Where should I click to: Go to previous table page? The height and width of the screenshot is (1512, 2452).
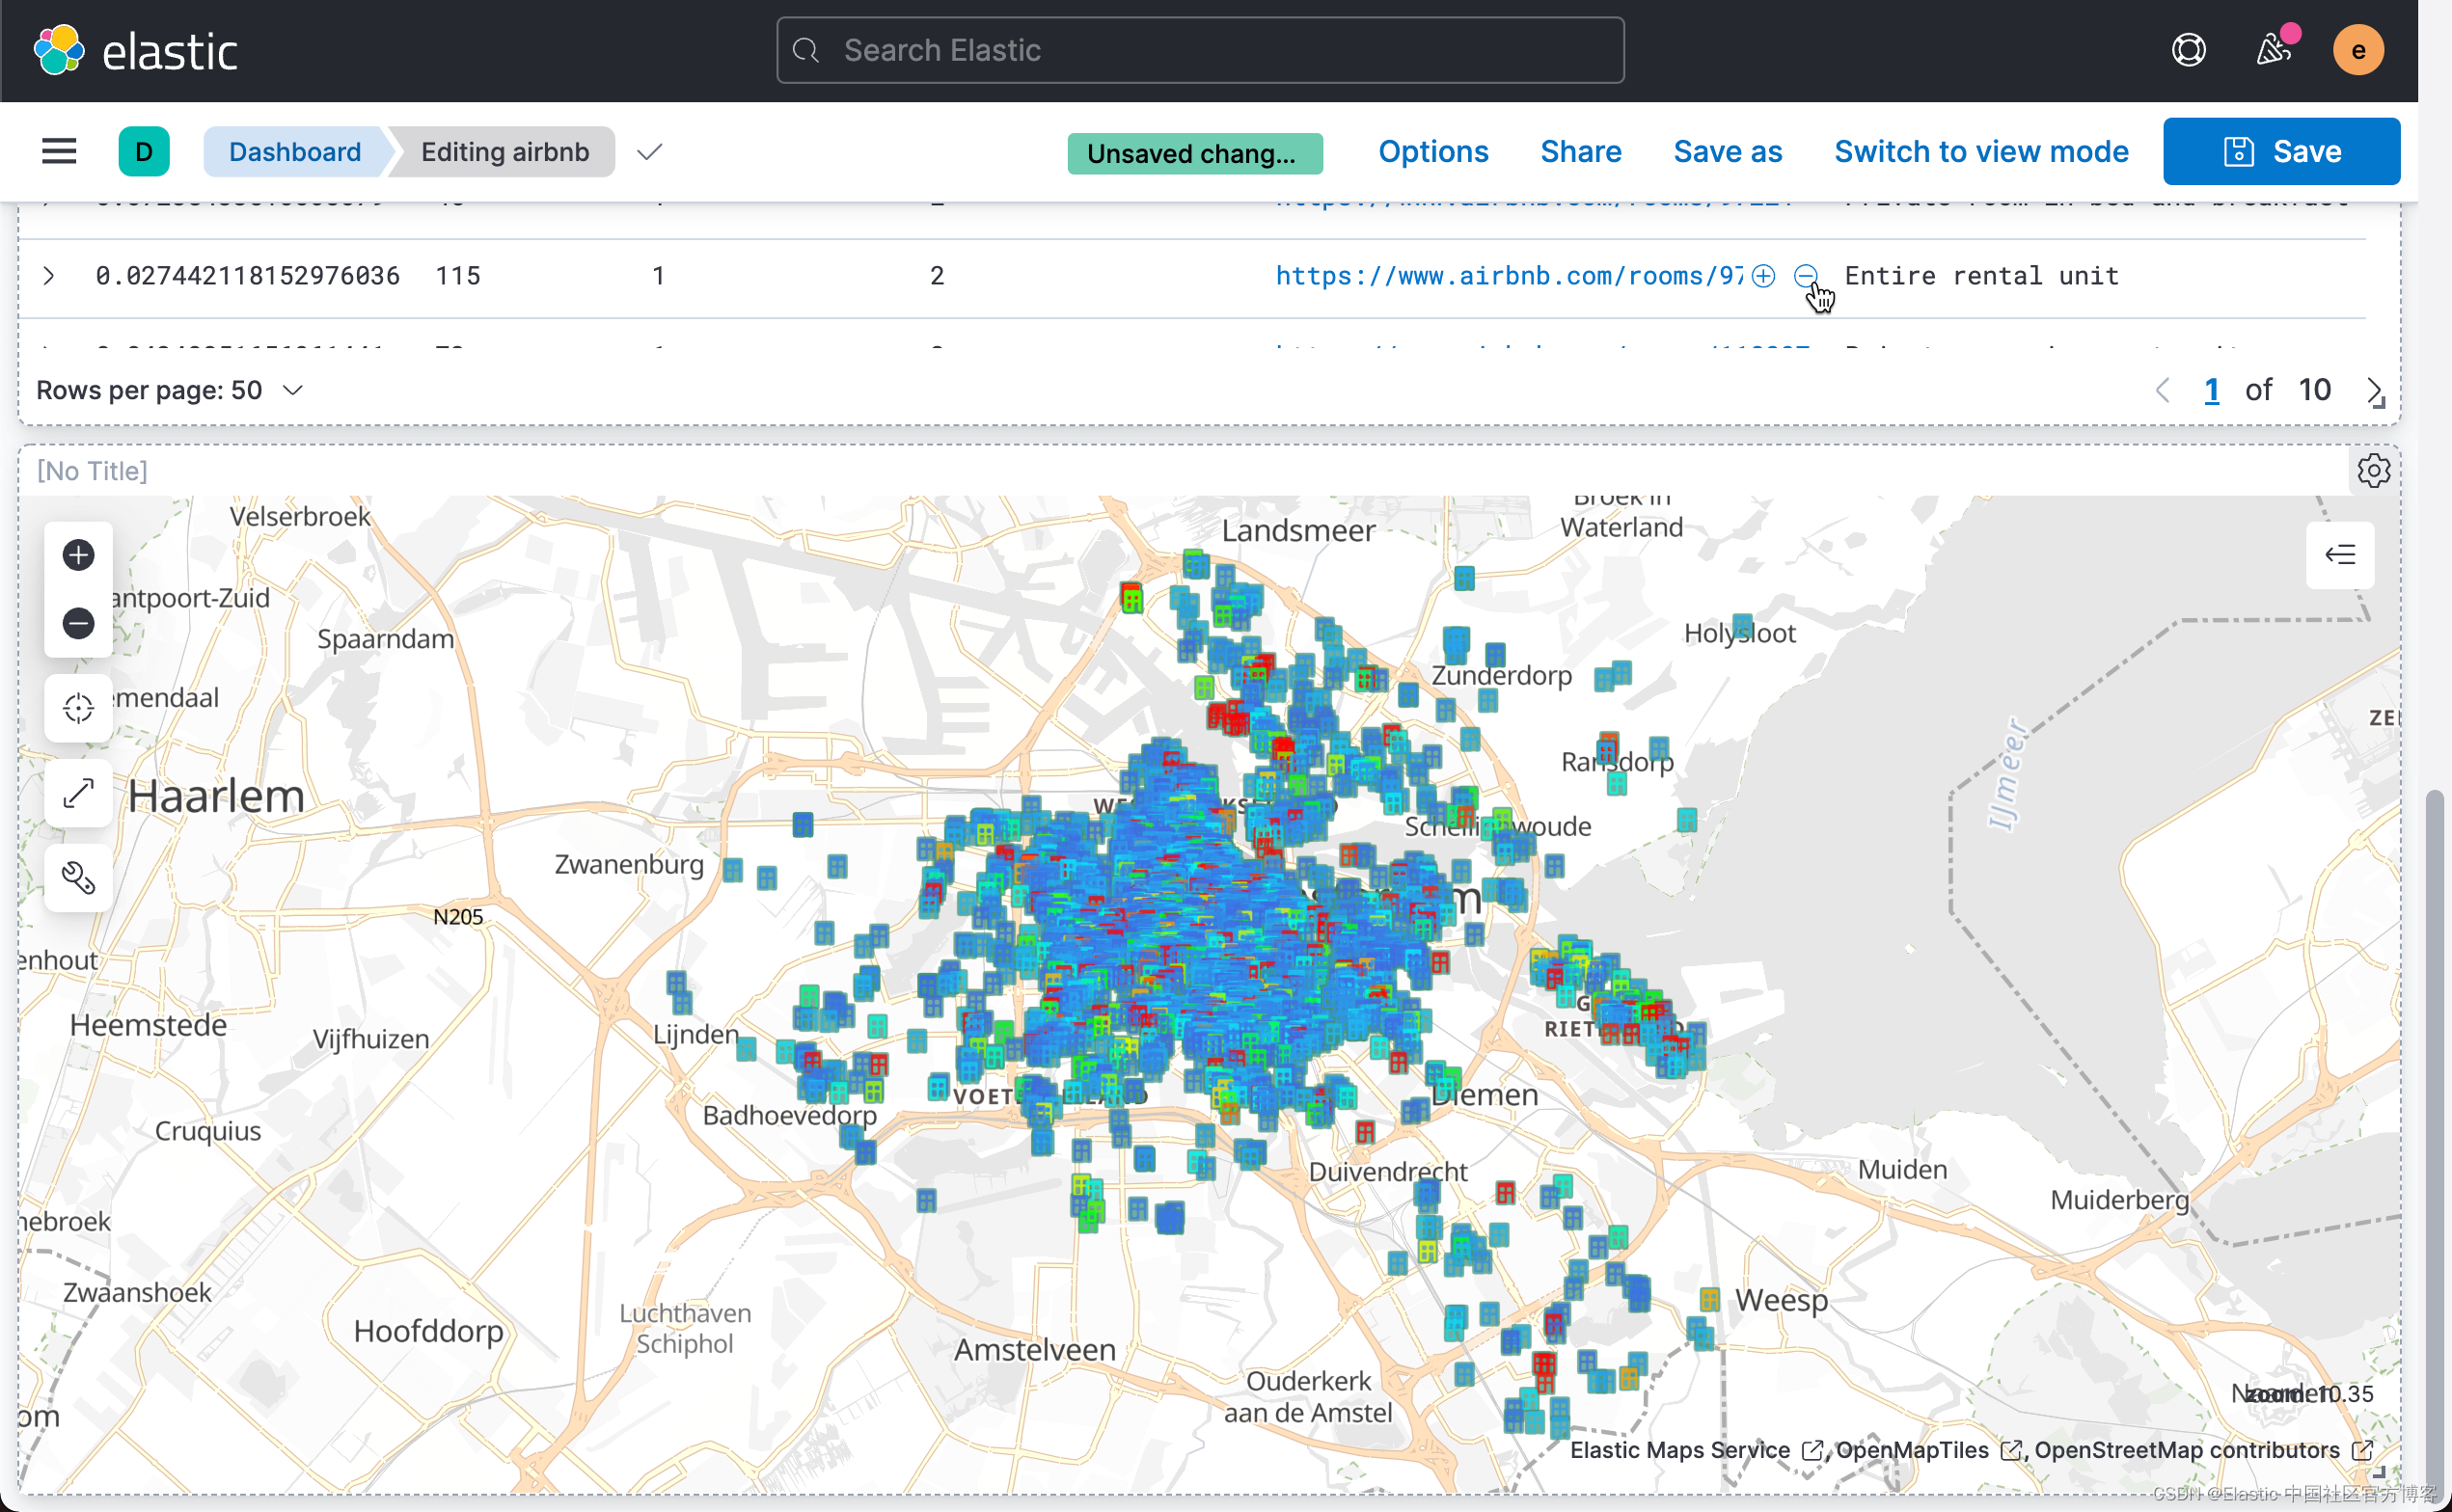click(2162, 390)
